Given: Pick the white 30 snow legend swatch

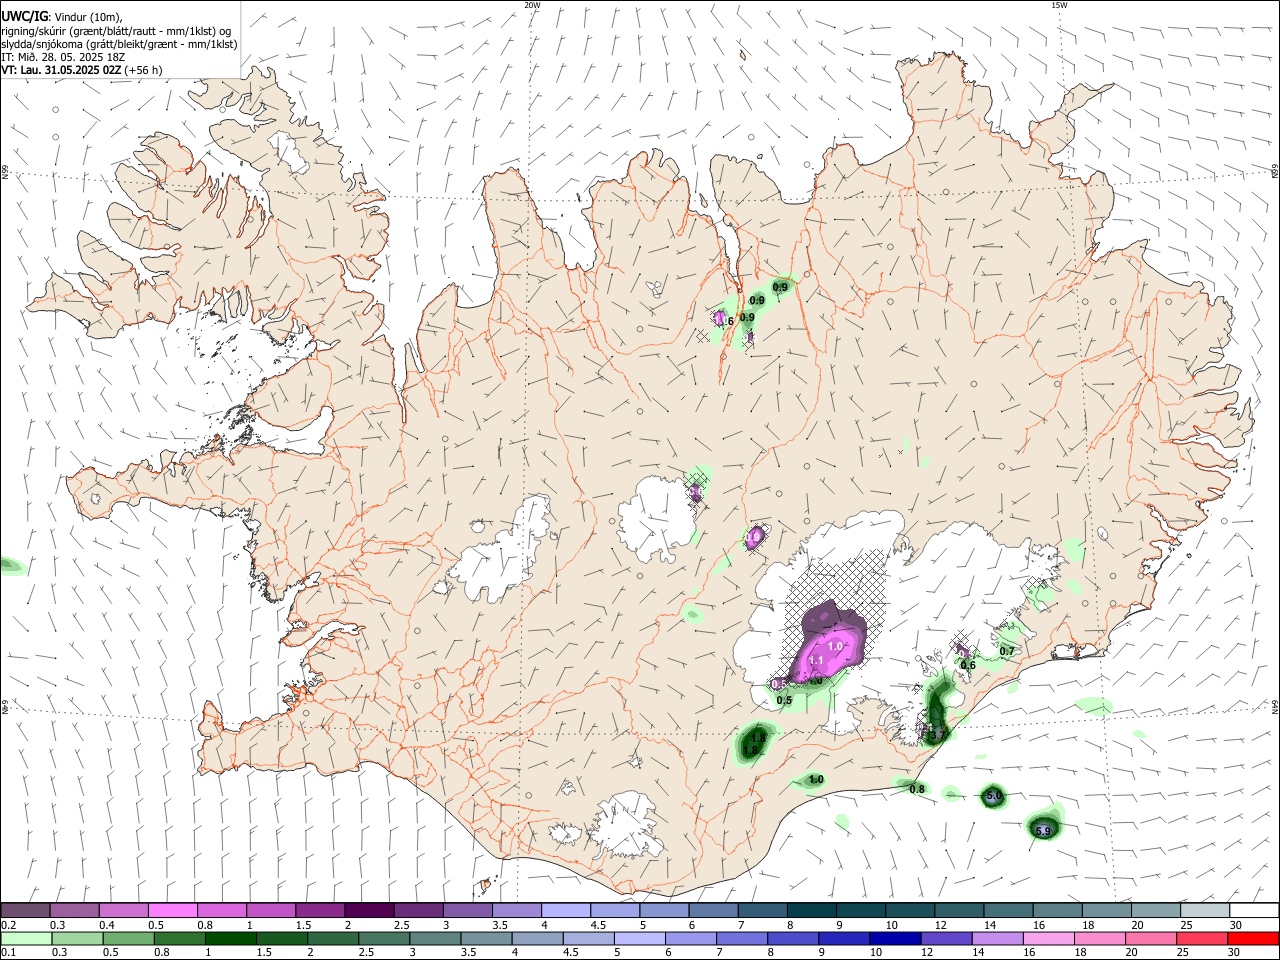Looking at the screenshot, I should [x=1253, y=911].
